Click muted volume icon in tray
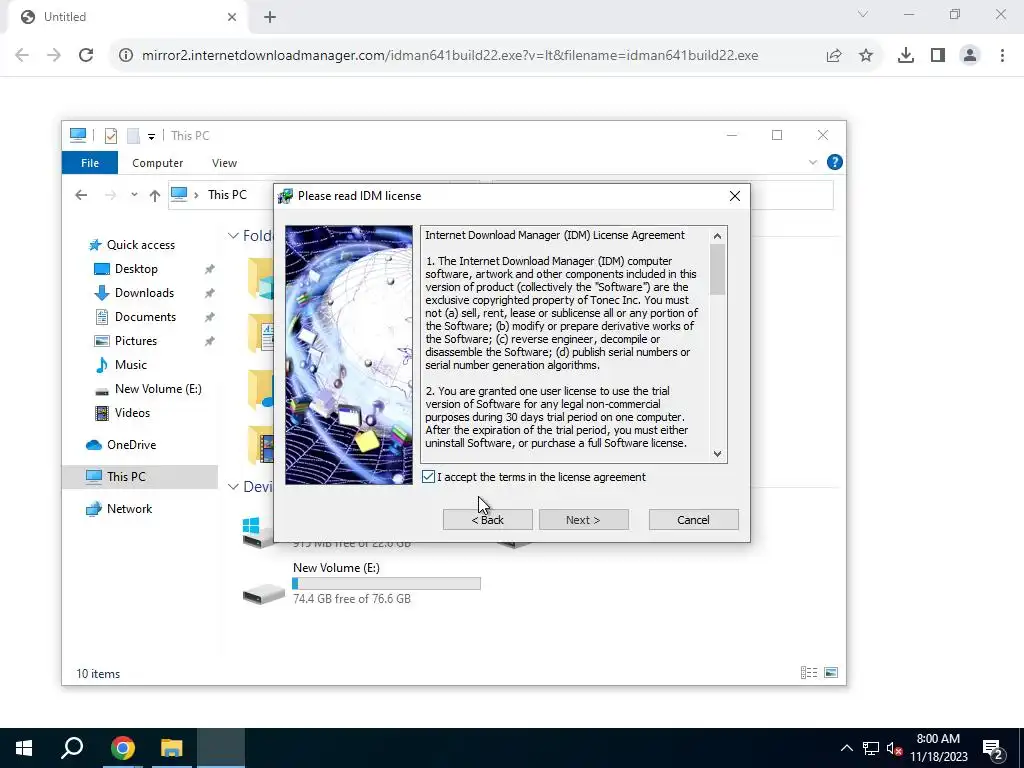Image resolution: width=1024 pixels, height=768 pixels. click(894, 748)
